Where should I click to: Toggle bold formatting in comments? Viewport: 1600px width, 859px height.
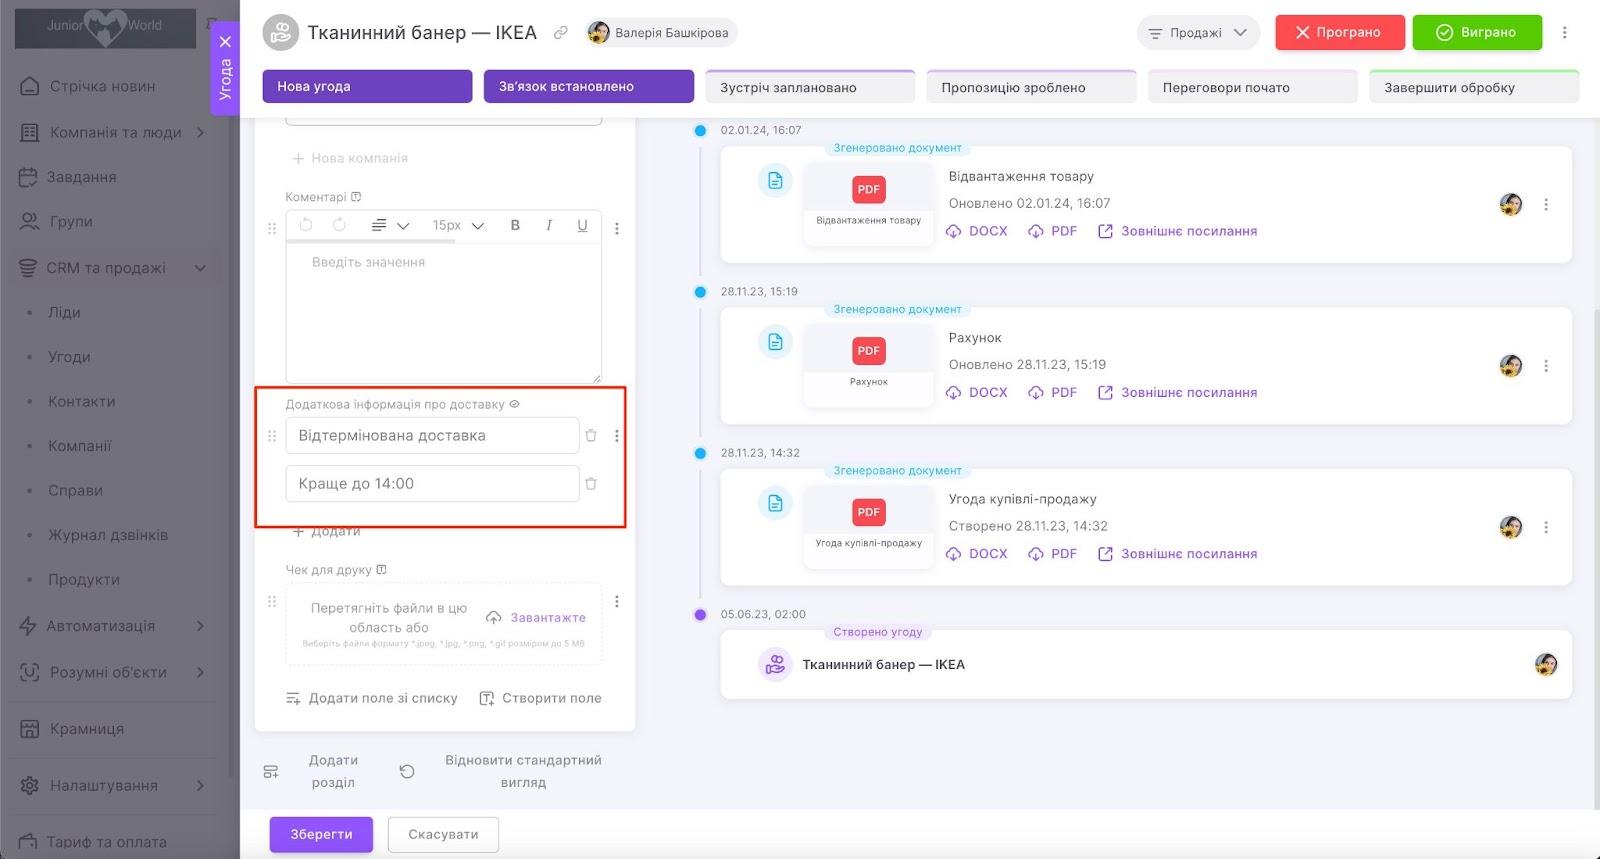515,225
